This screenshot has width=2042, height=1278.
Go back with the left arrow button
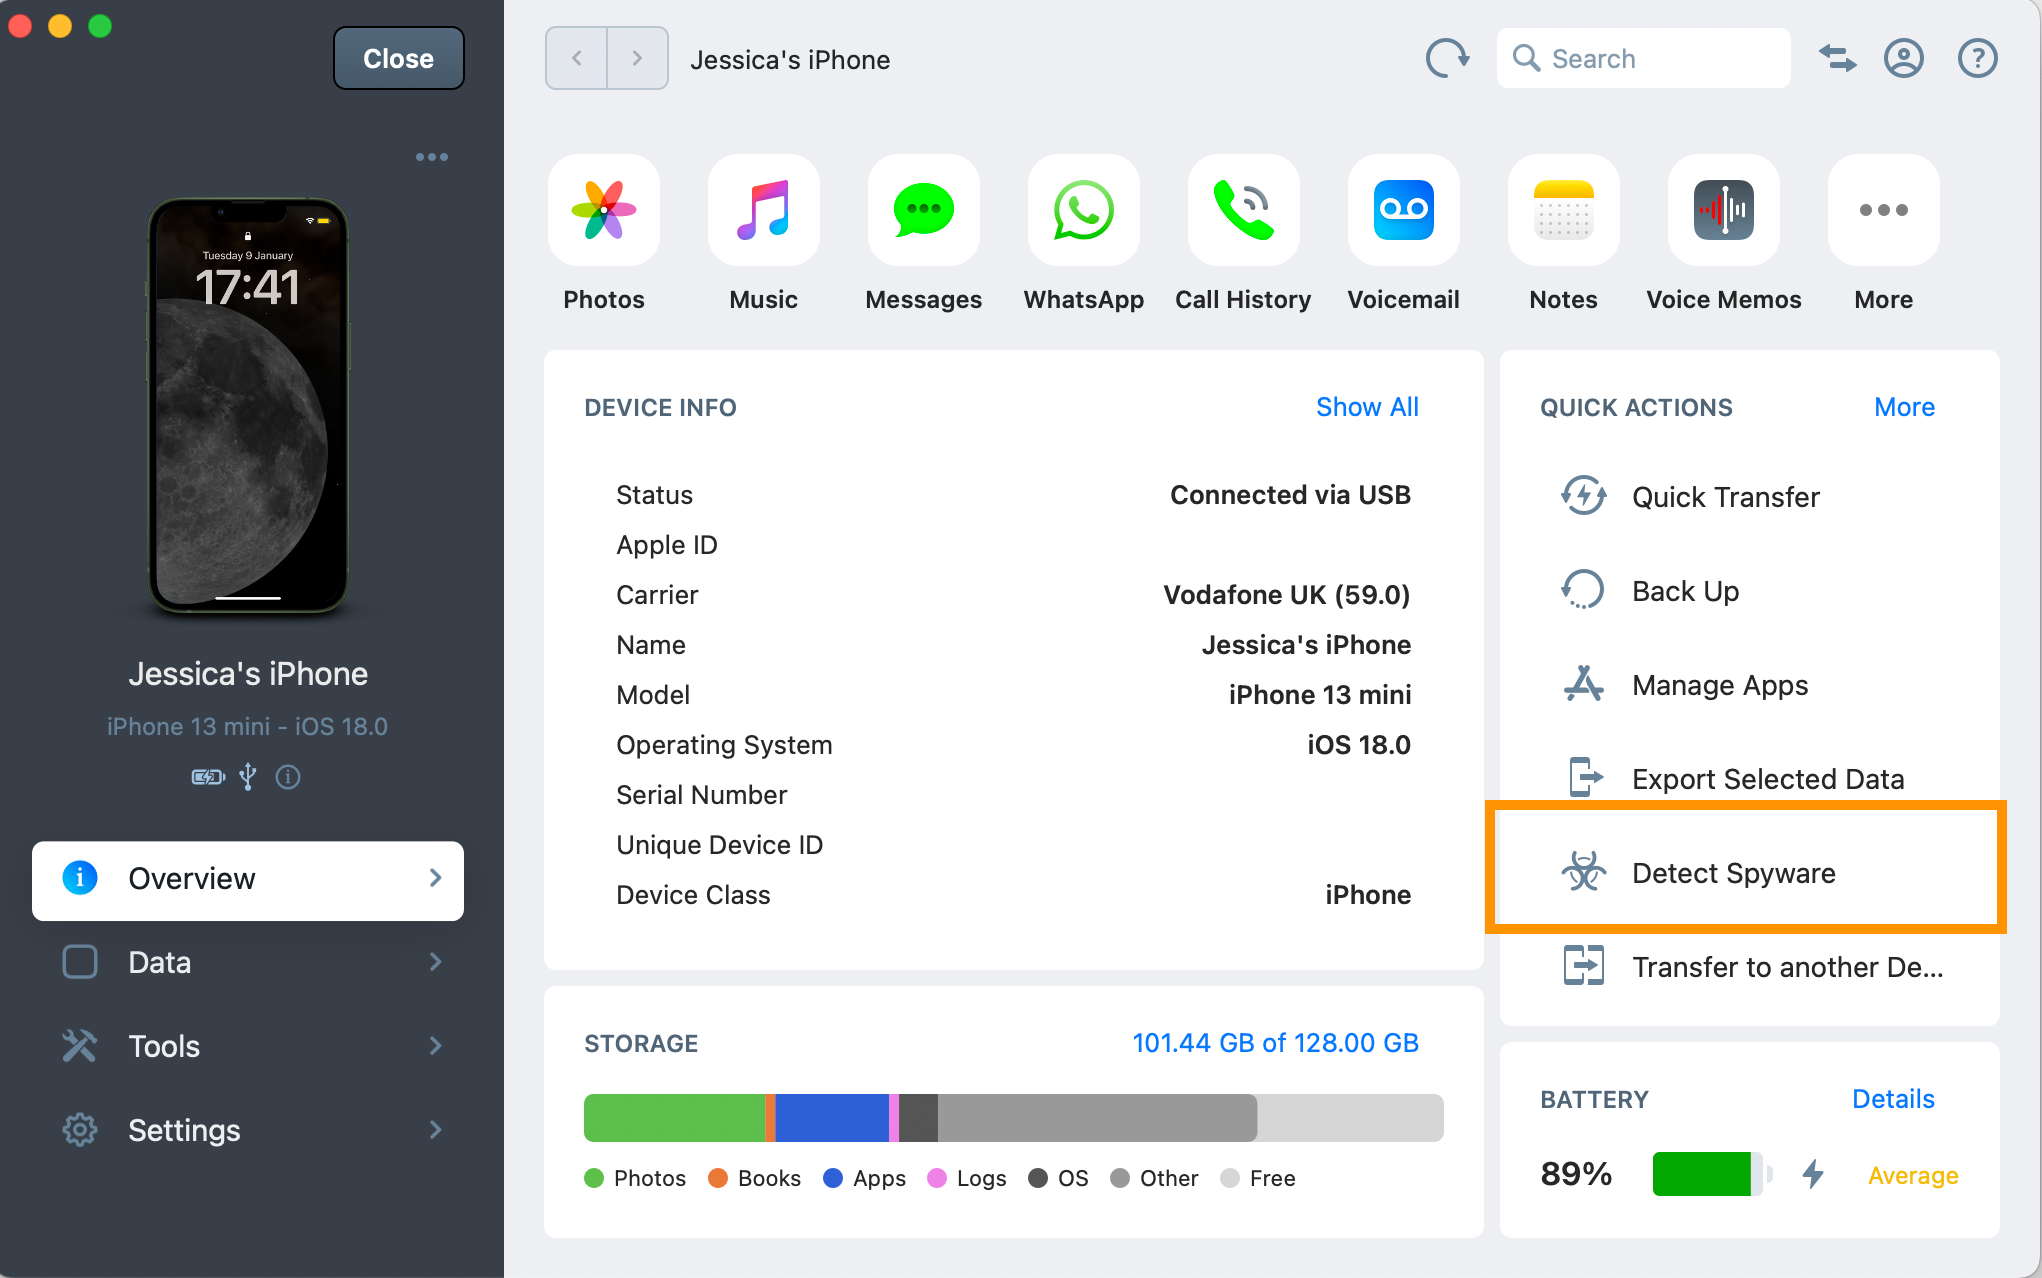(577, 59)
